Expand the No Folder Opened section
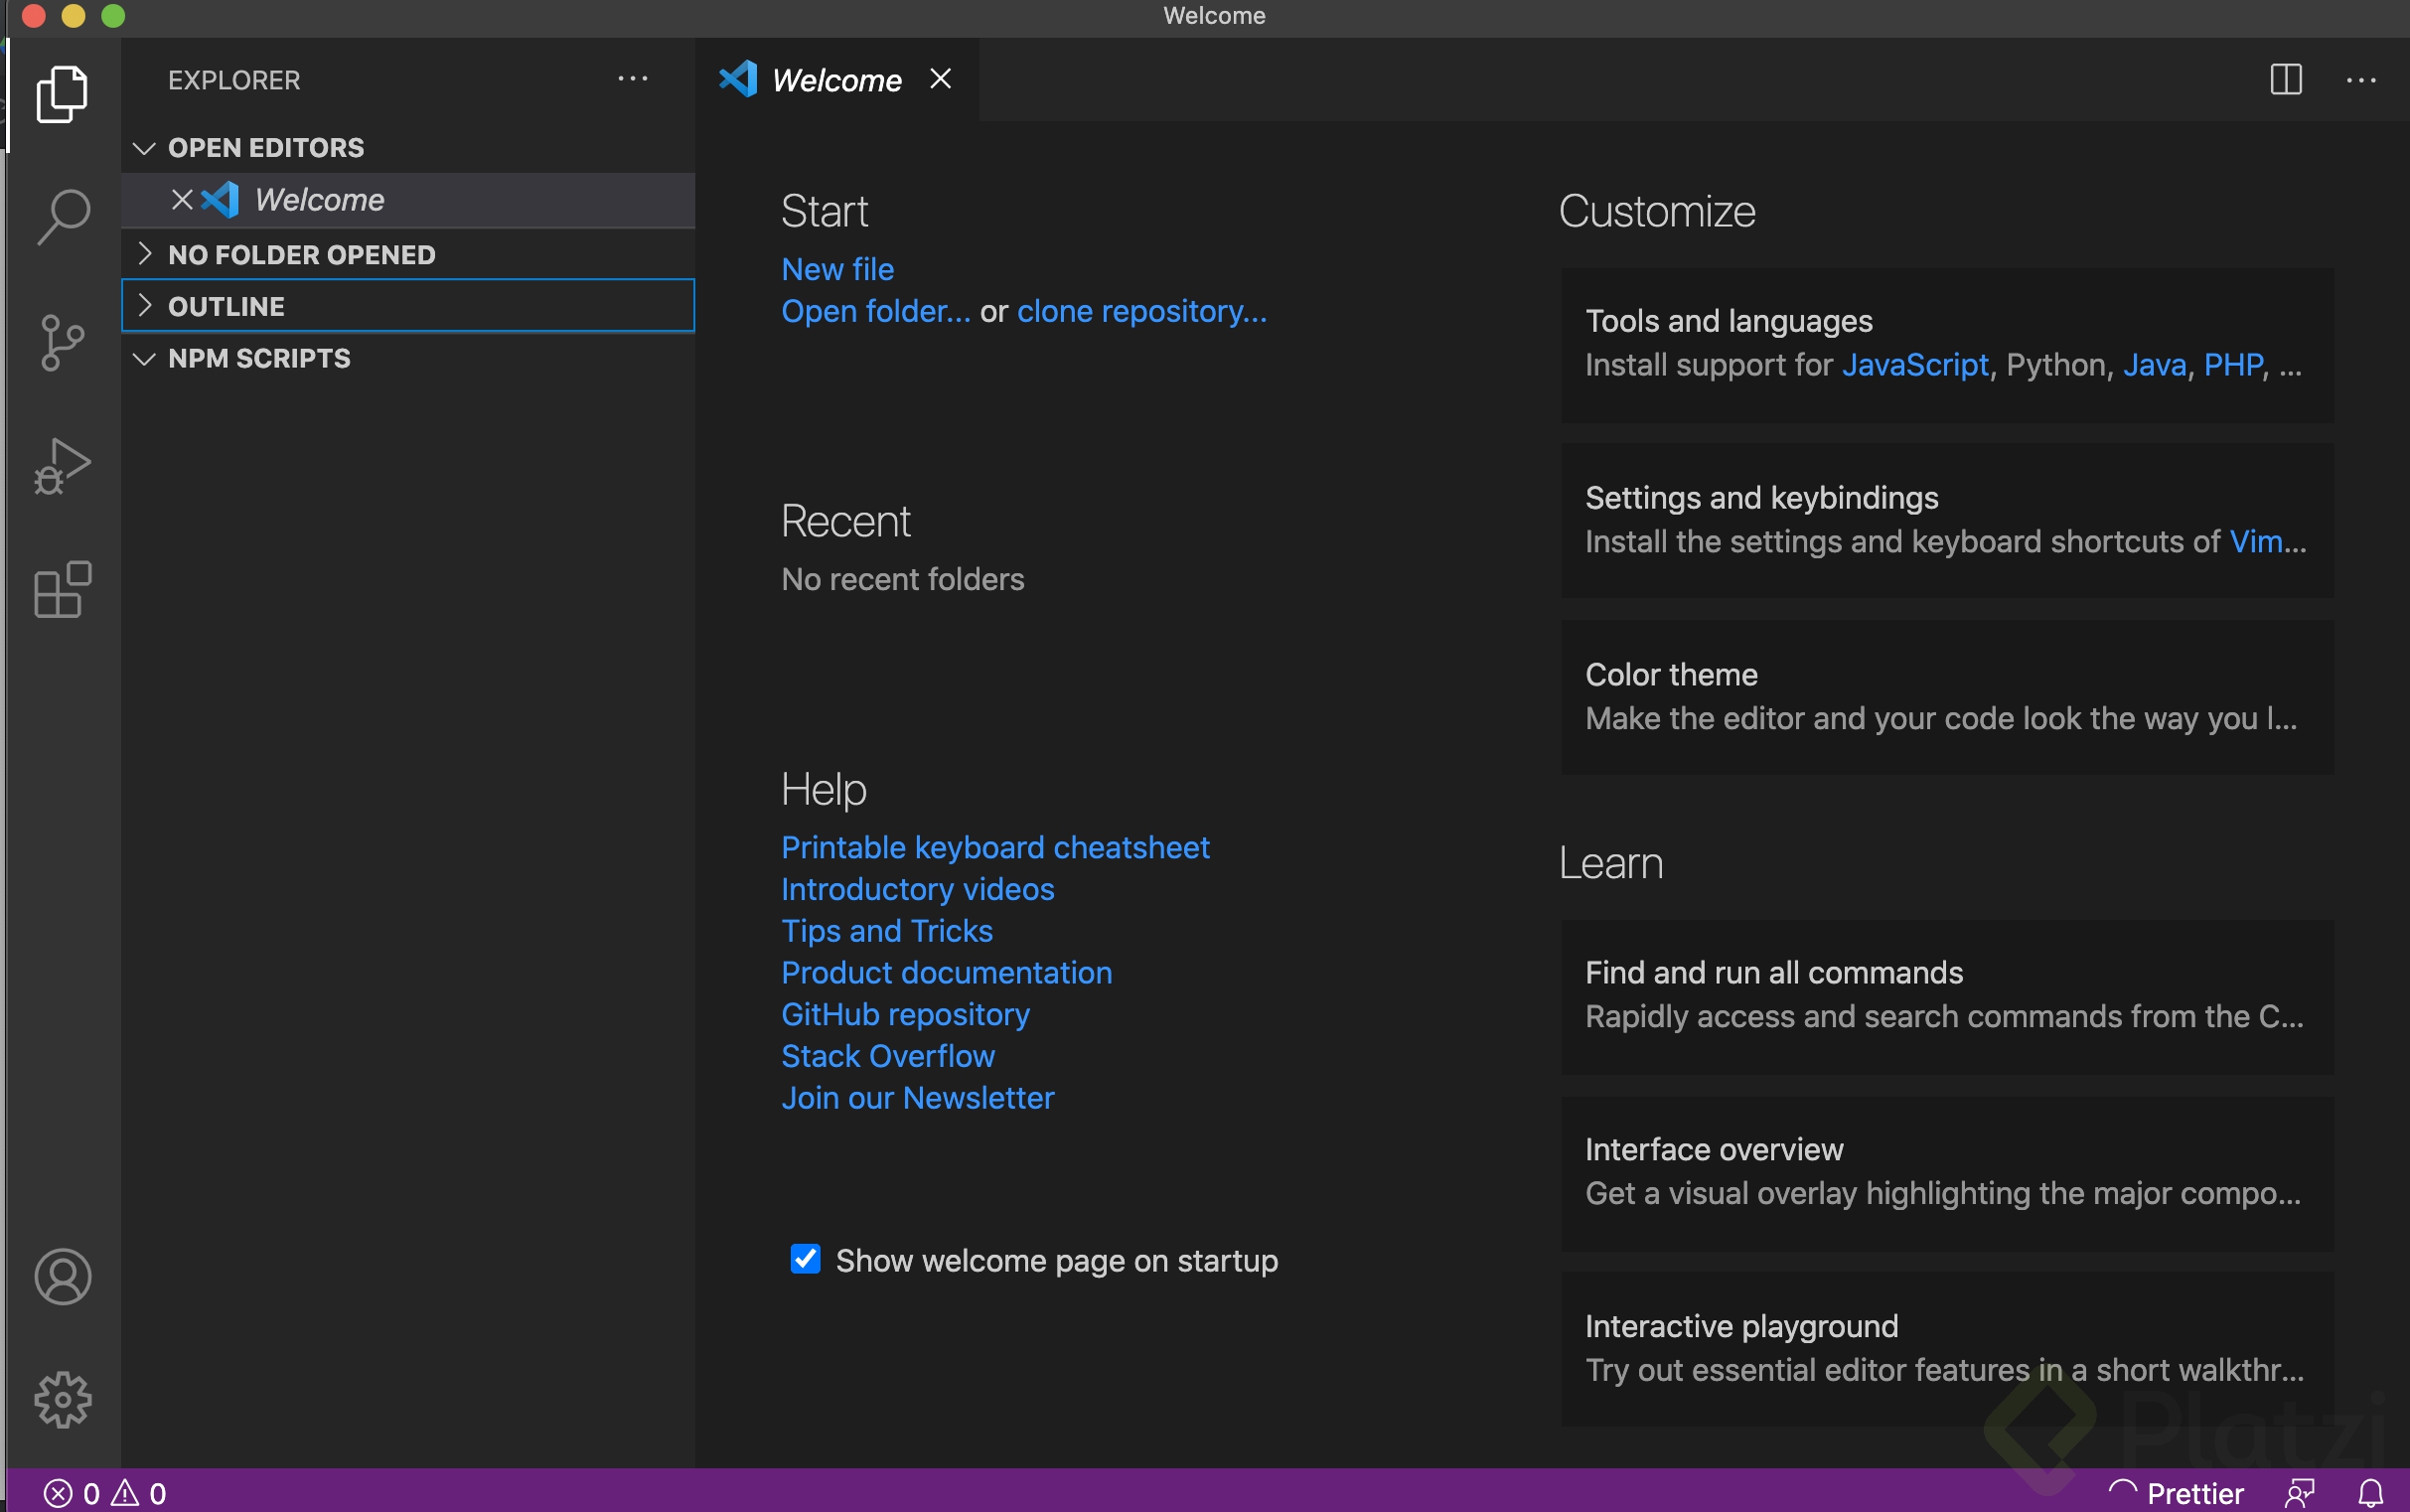The height and width of the screenshot is (1512, 2410). (408, 254)
